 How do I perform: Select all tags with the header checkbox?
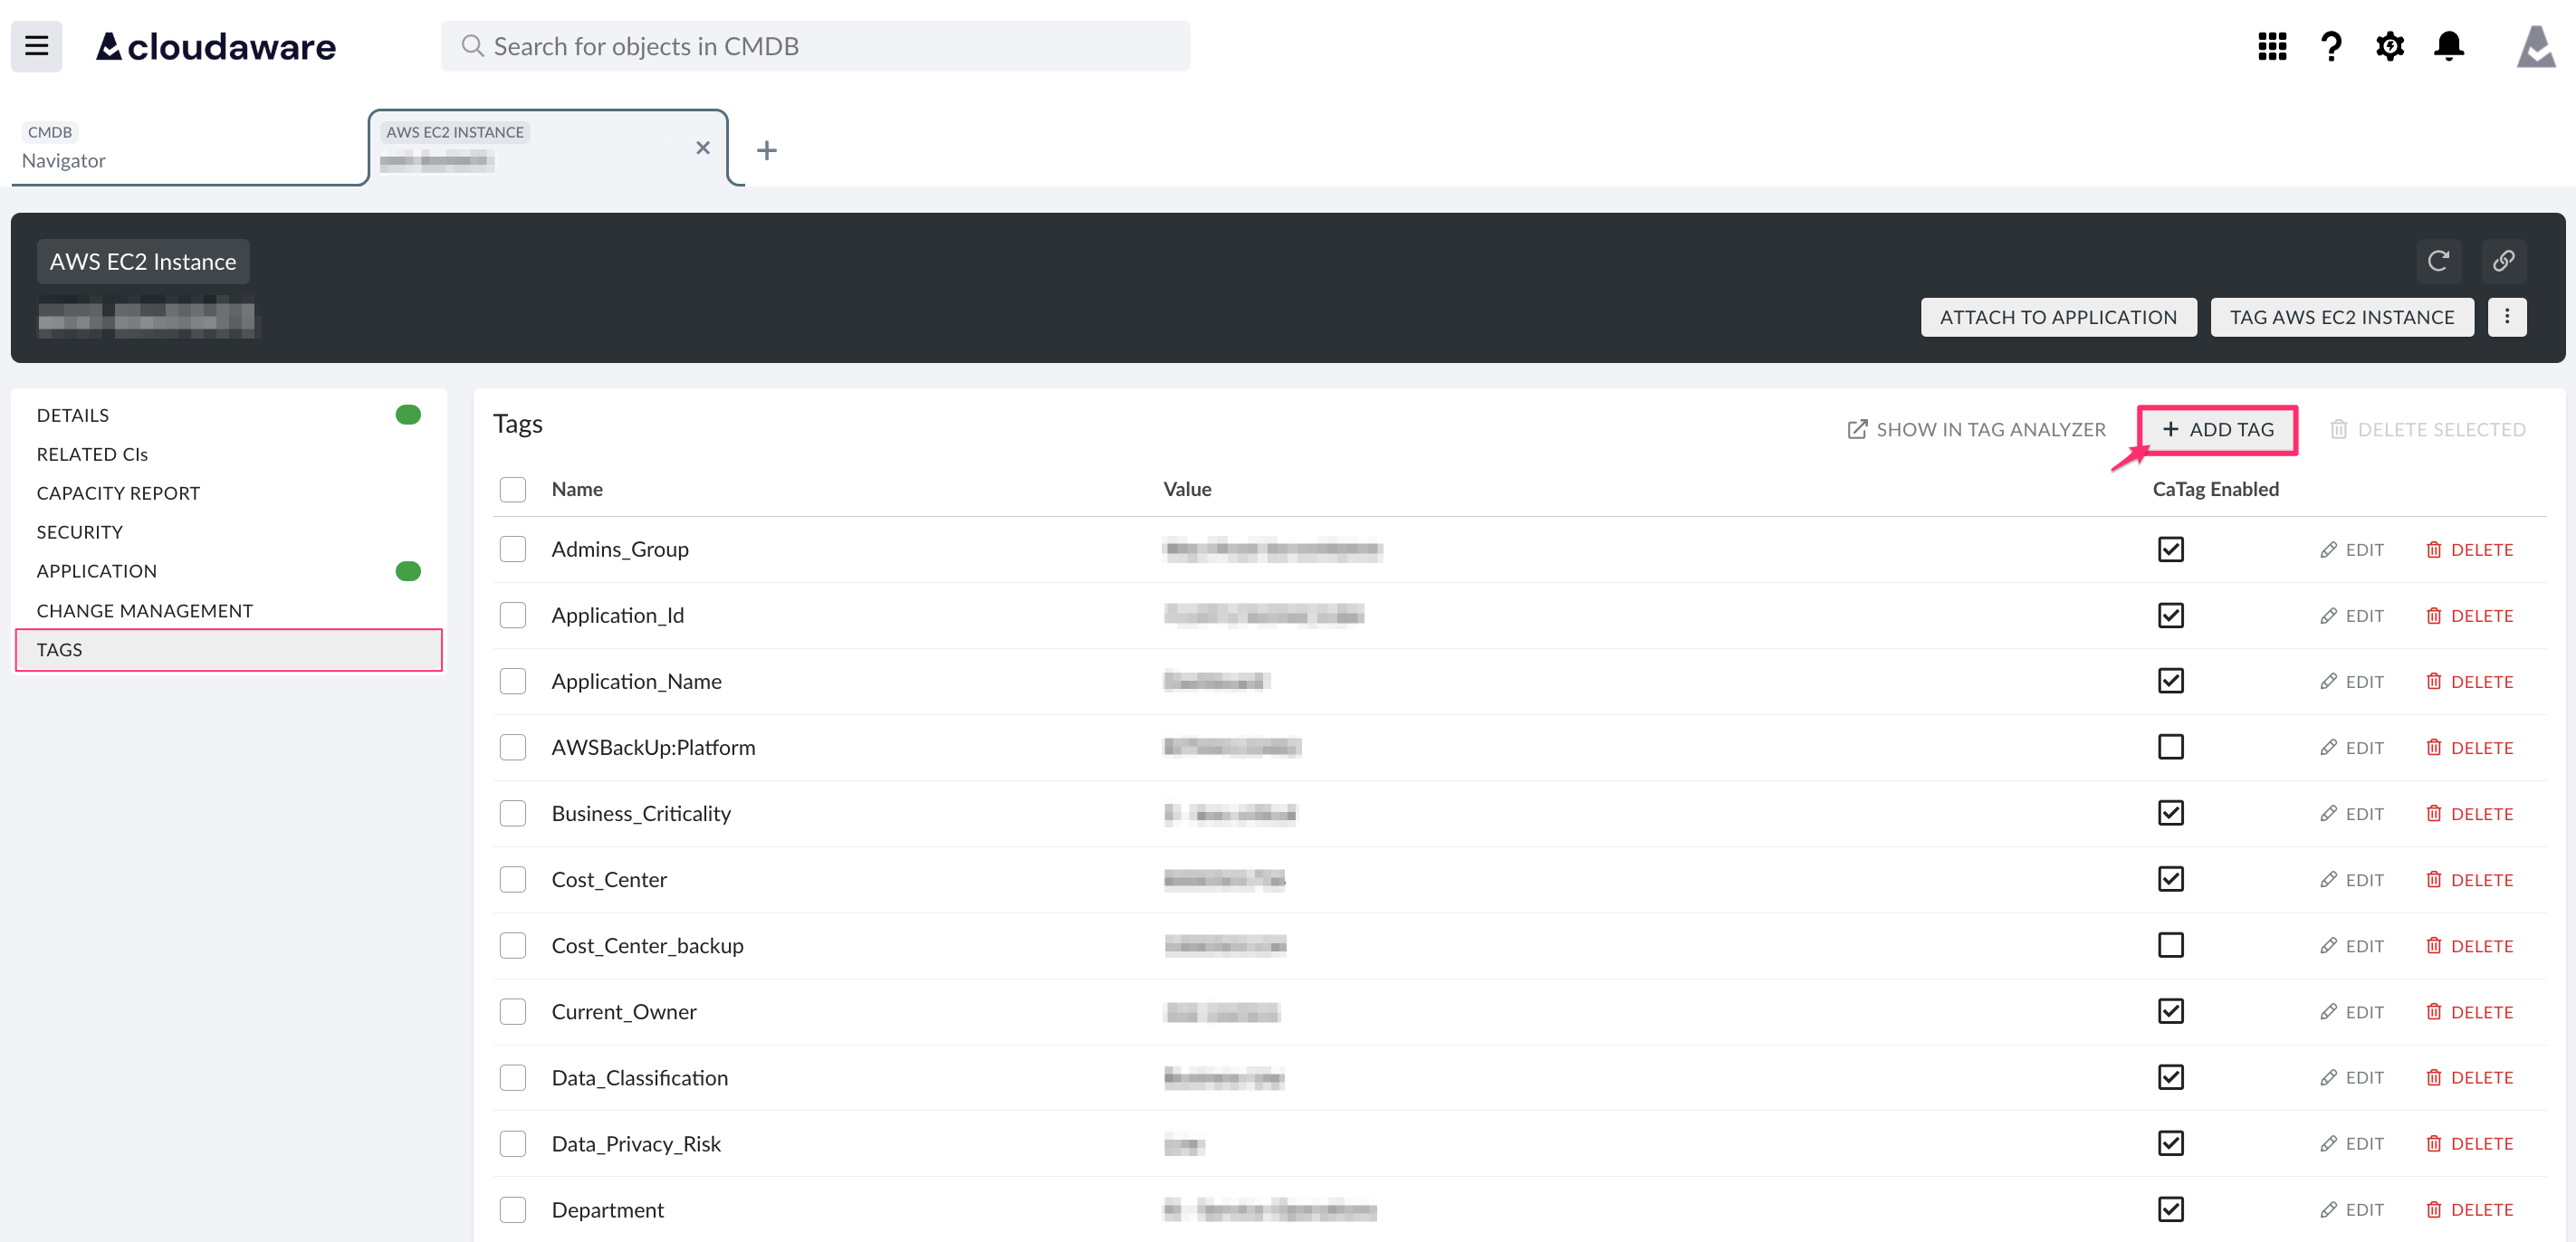513,489
